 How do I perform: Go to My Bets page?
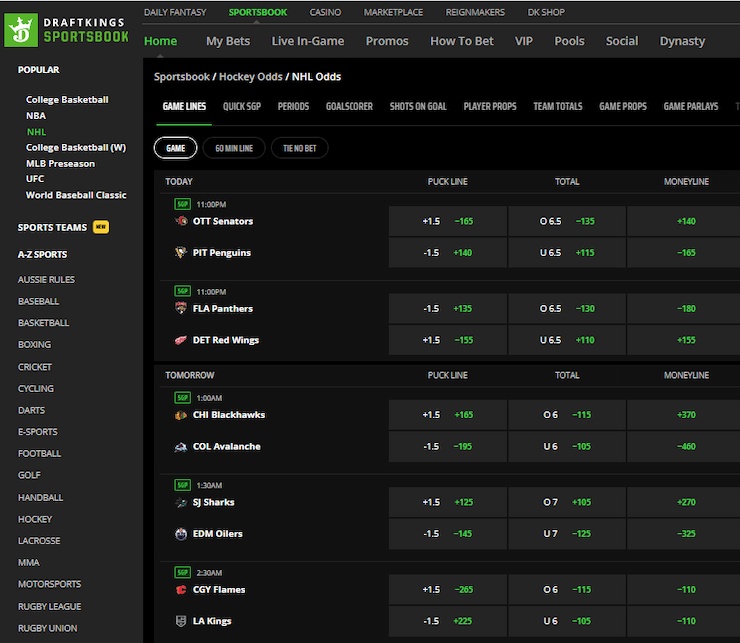pos(228,41)
